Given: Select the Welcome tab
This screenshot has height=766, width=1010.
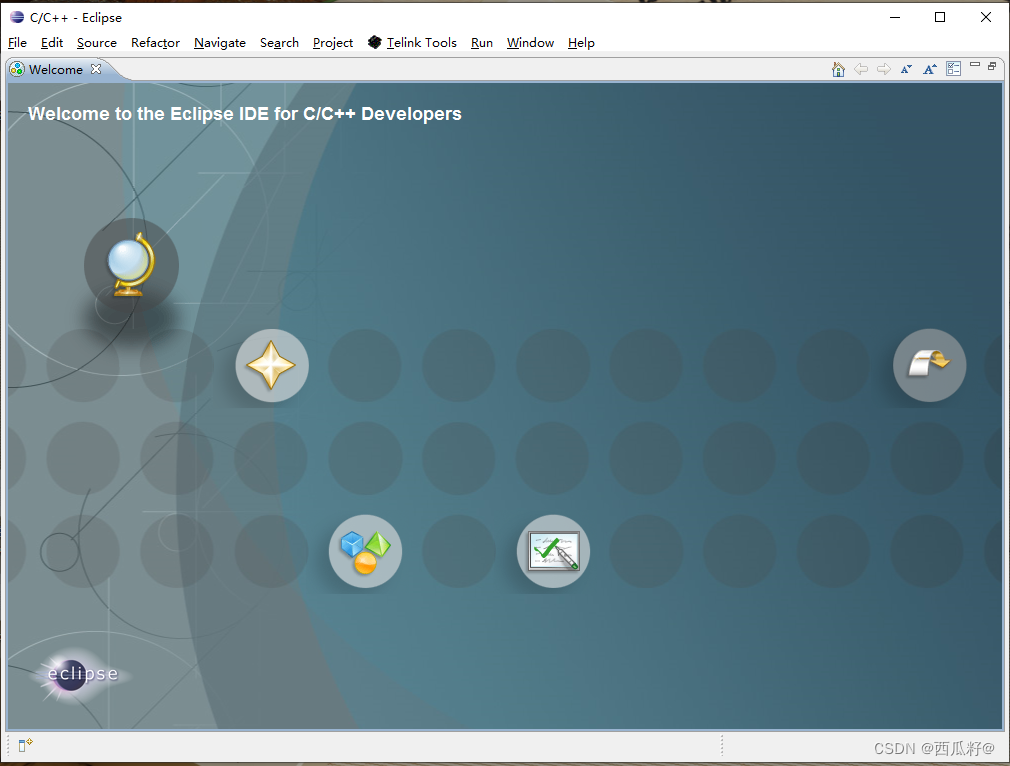Looking at the screenshot, I should [x=55, y=69].
